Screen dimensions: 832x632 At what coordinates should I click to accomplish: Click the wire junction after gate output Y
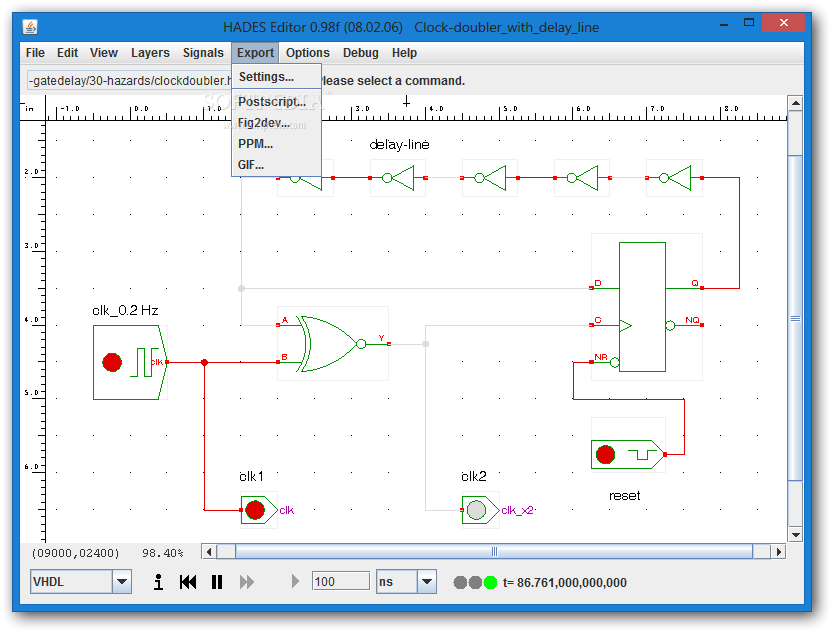coord(426,344)
